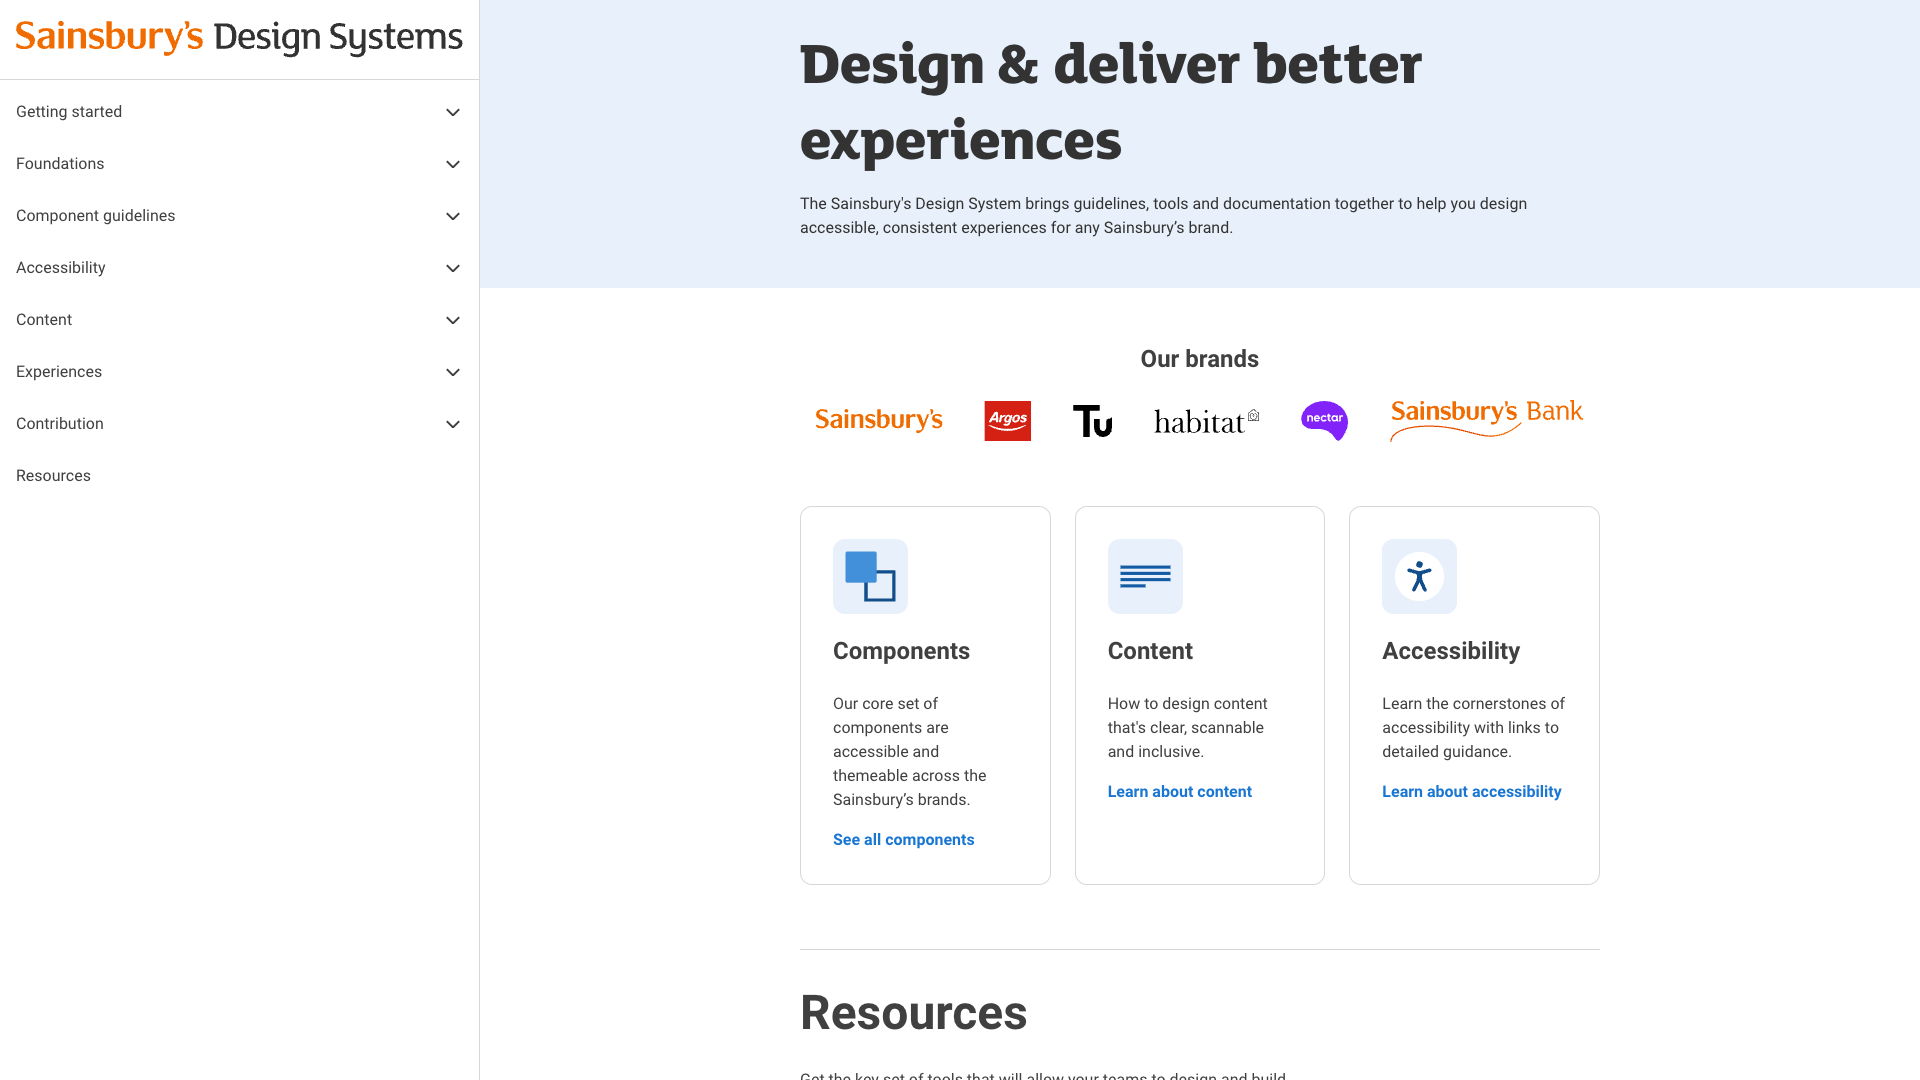Follow the Learn about content link
1920x1080 pixels.
(1179, 792)
